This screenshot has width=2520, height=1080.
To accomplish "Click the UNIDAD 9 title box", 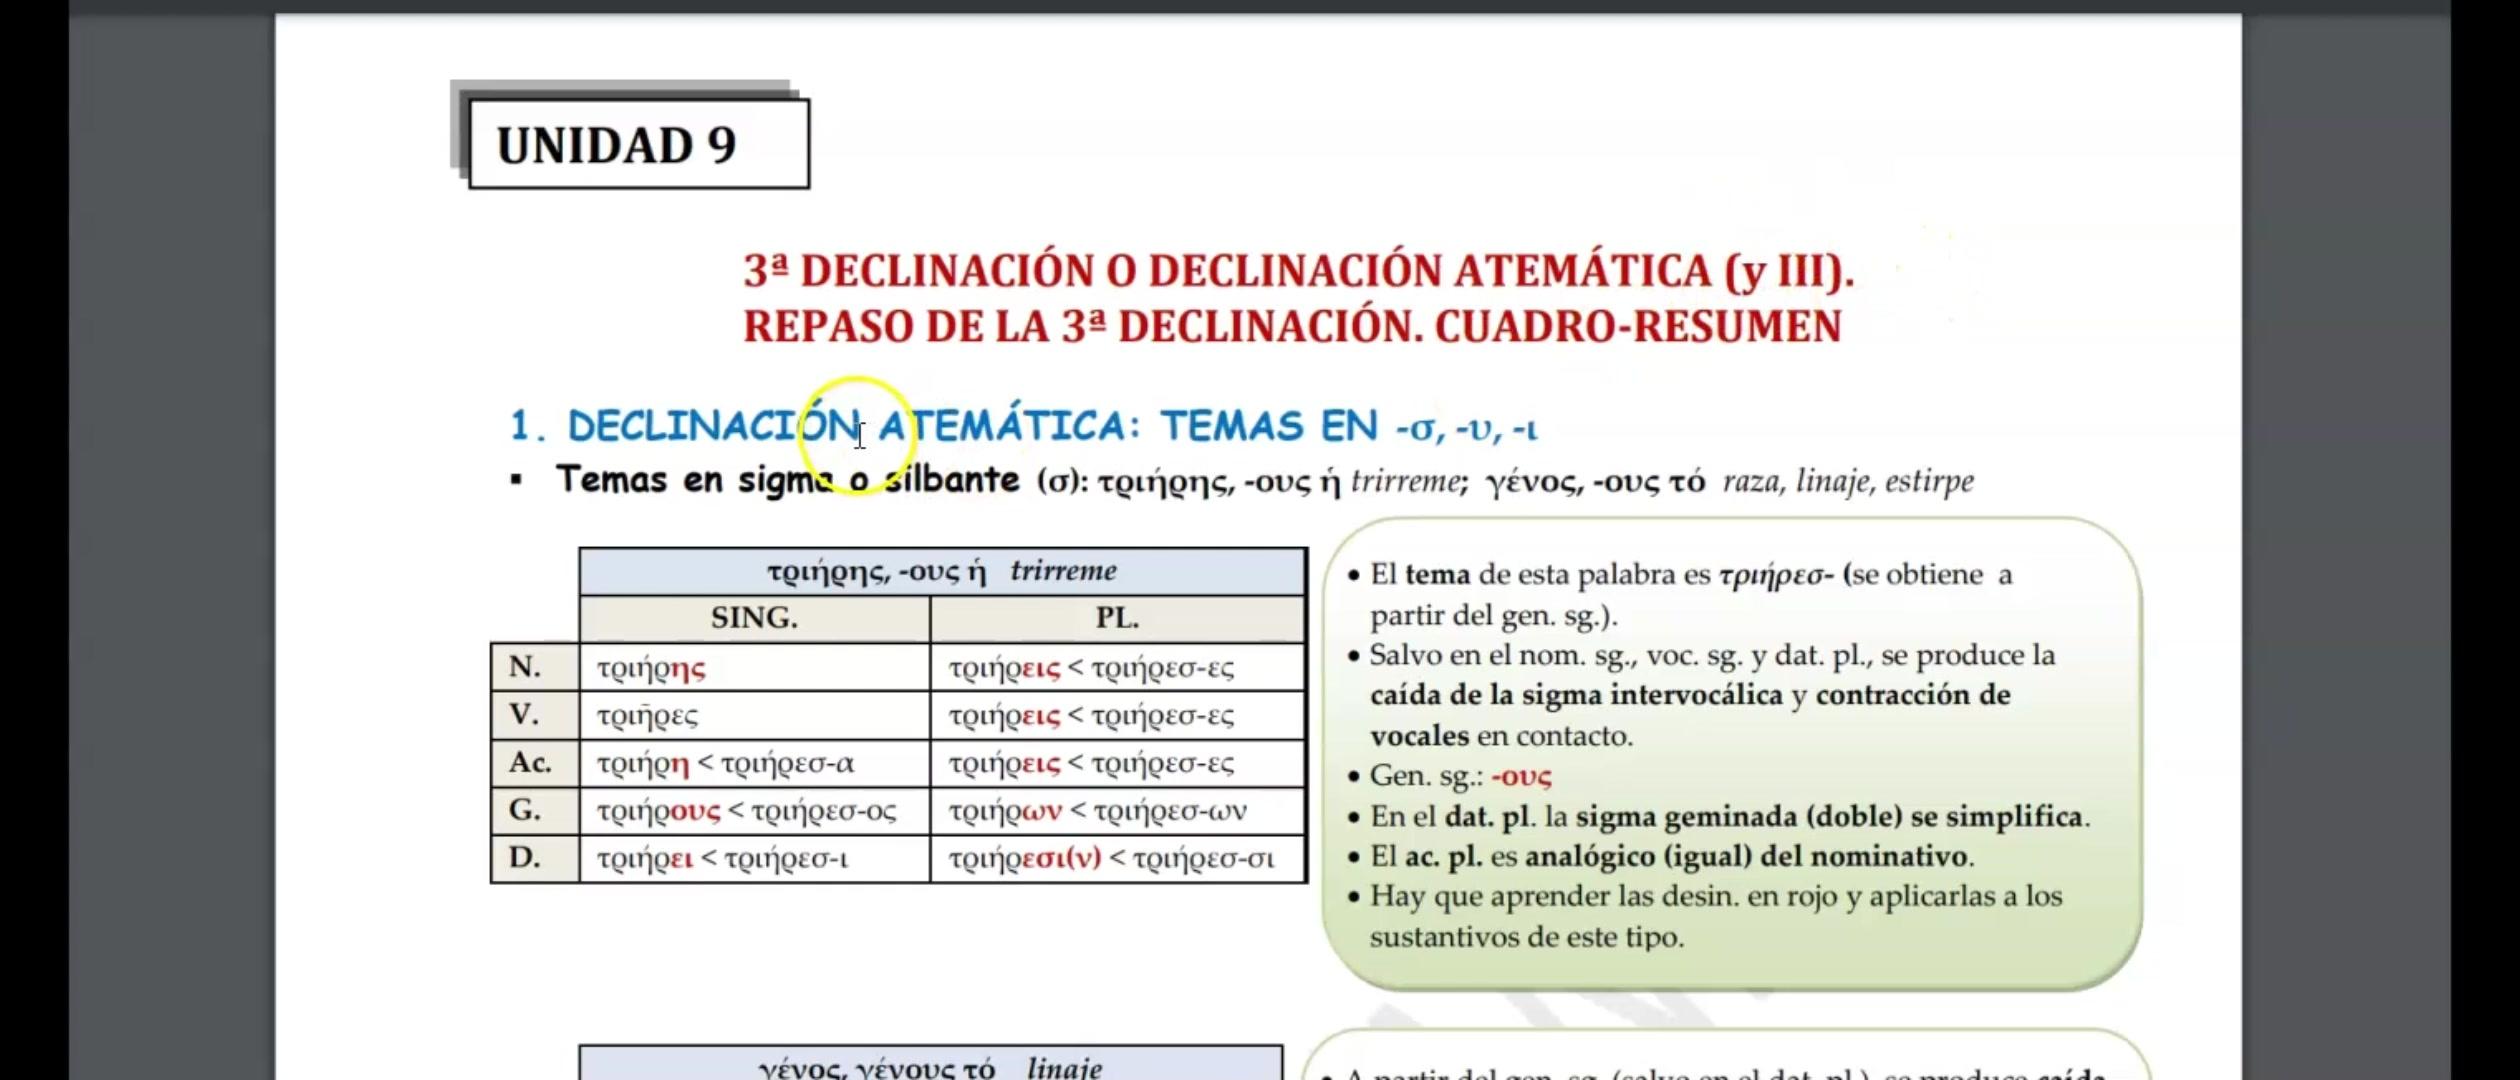I will click(638, 144).
